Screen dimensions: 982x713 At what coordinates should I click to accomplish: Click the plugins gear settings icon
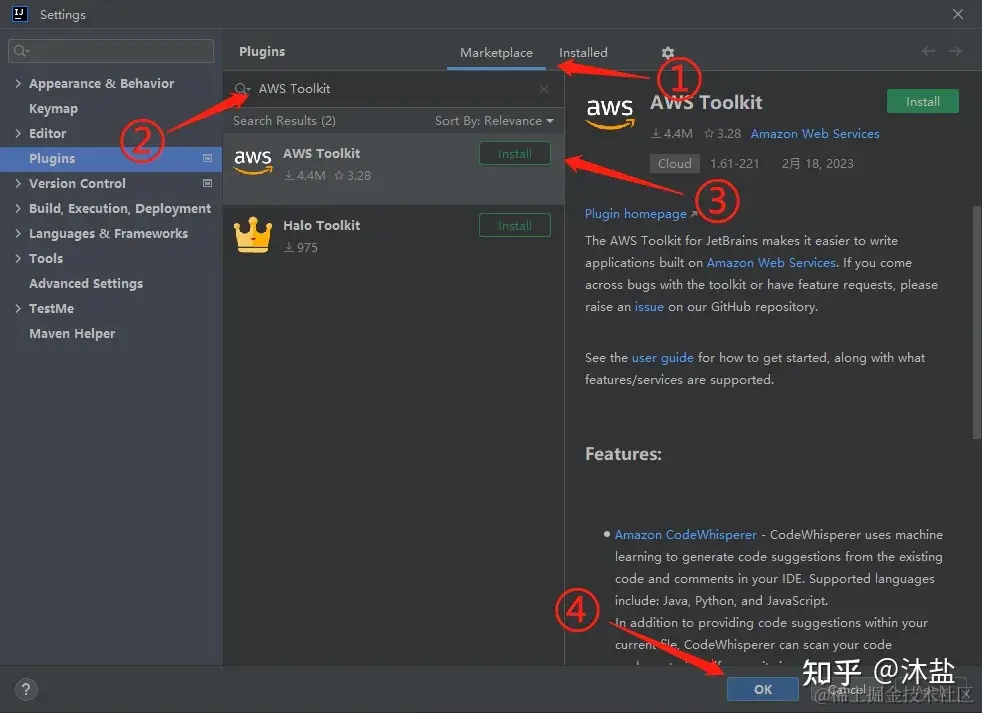click(668, 53)
